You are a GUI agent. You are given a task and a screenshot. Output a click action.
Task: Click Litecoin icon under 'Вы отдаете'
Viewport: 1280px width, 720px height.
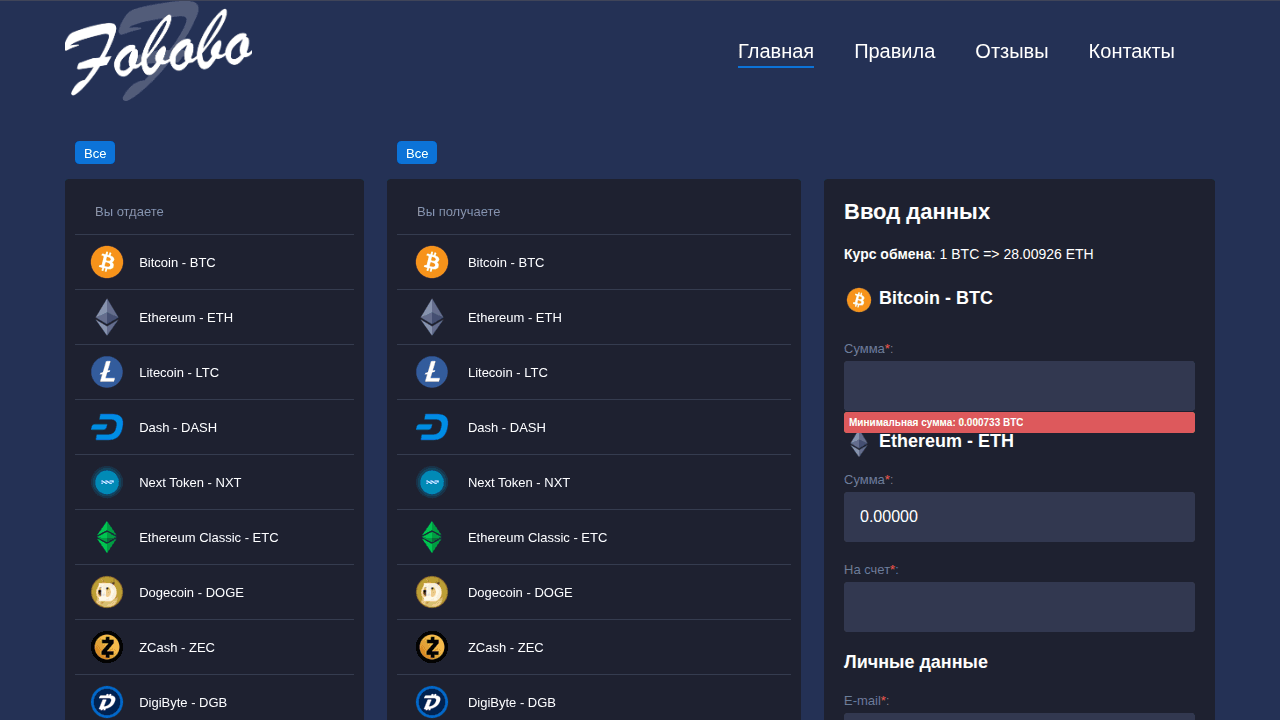pyautogui.click(x=107, y=372)
